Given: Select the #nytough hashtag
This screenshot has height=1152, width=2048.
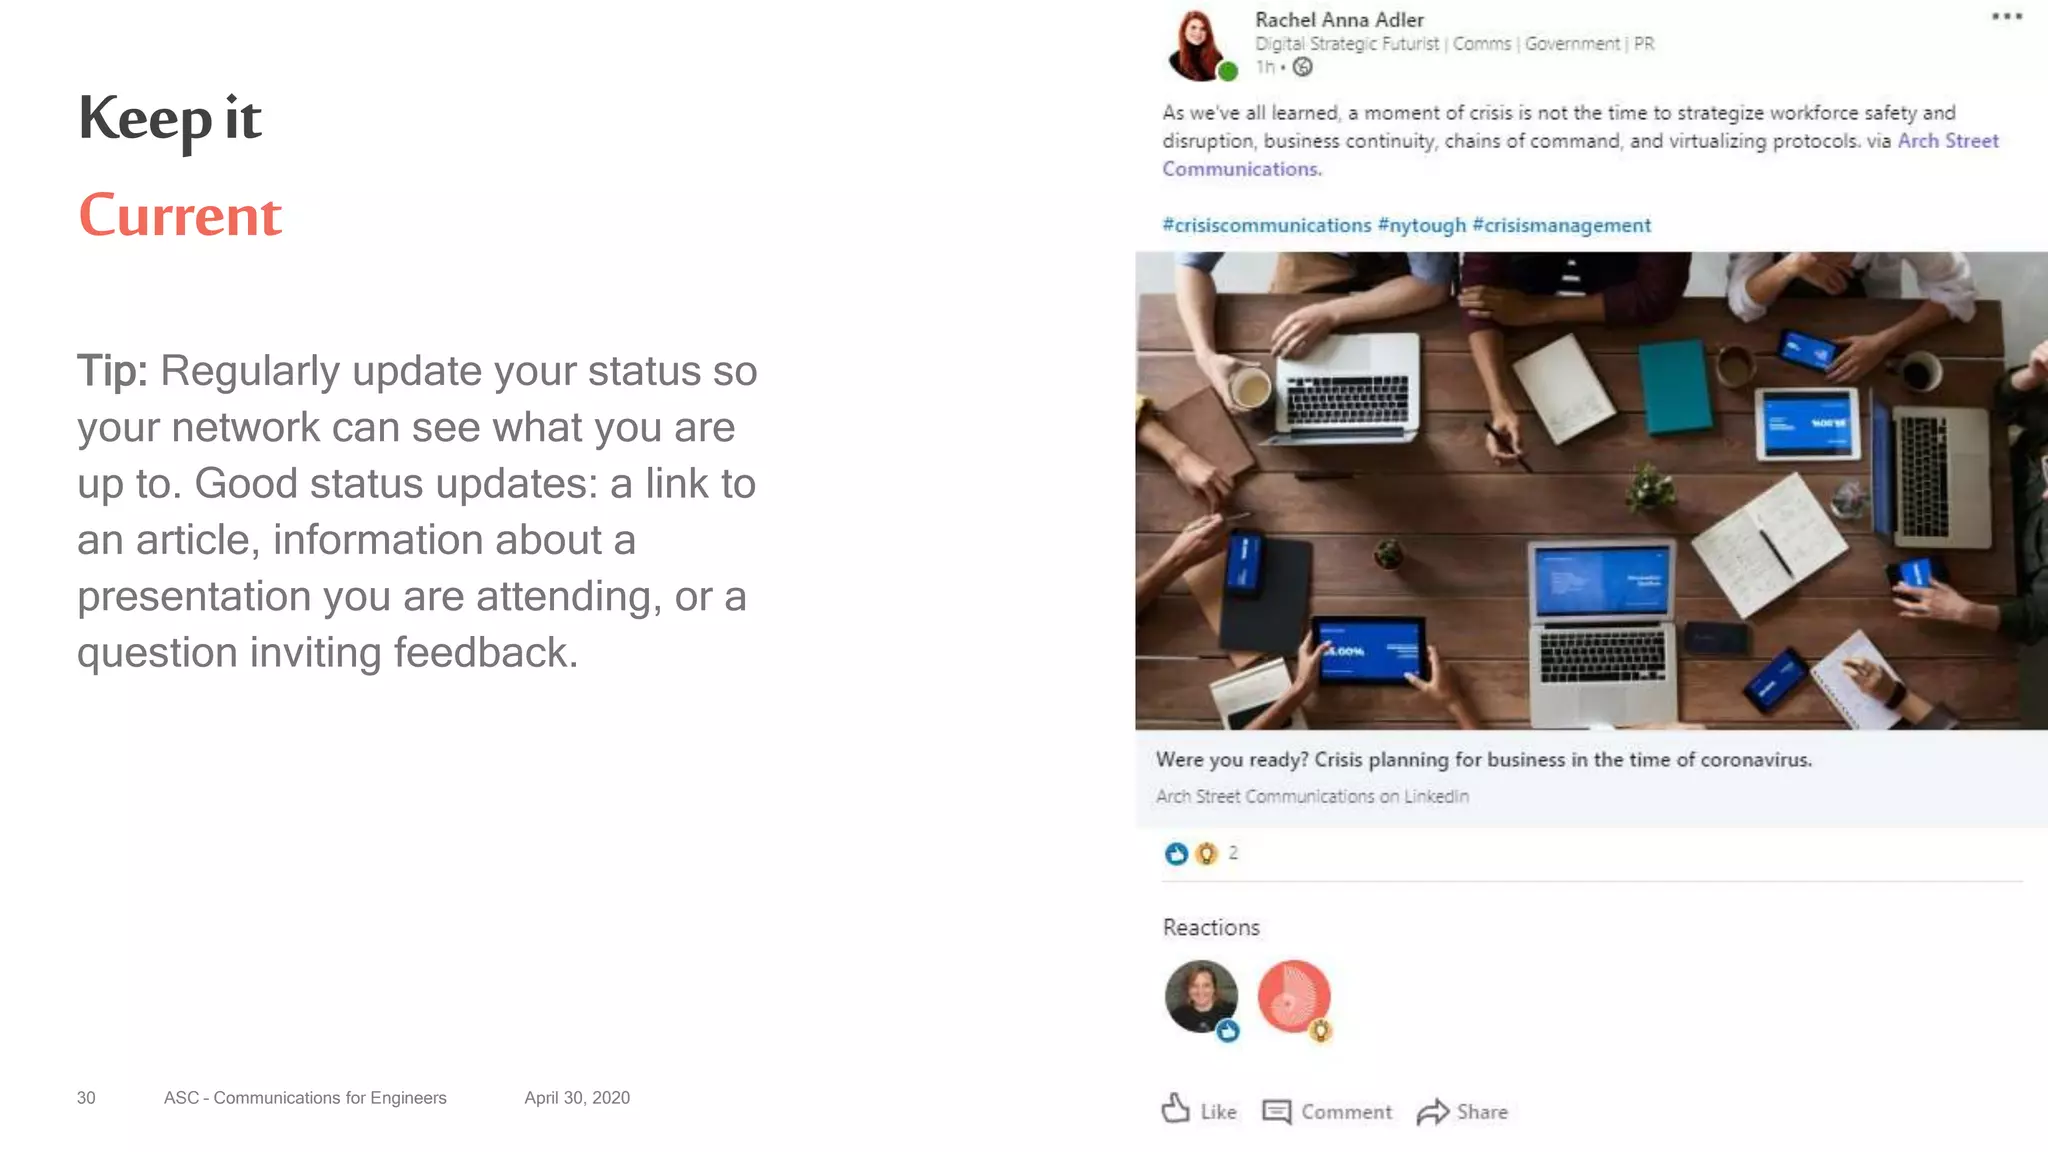Looking at the screenshot, I should point(1421,225).
